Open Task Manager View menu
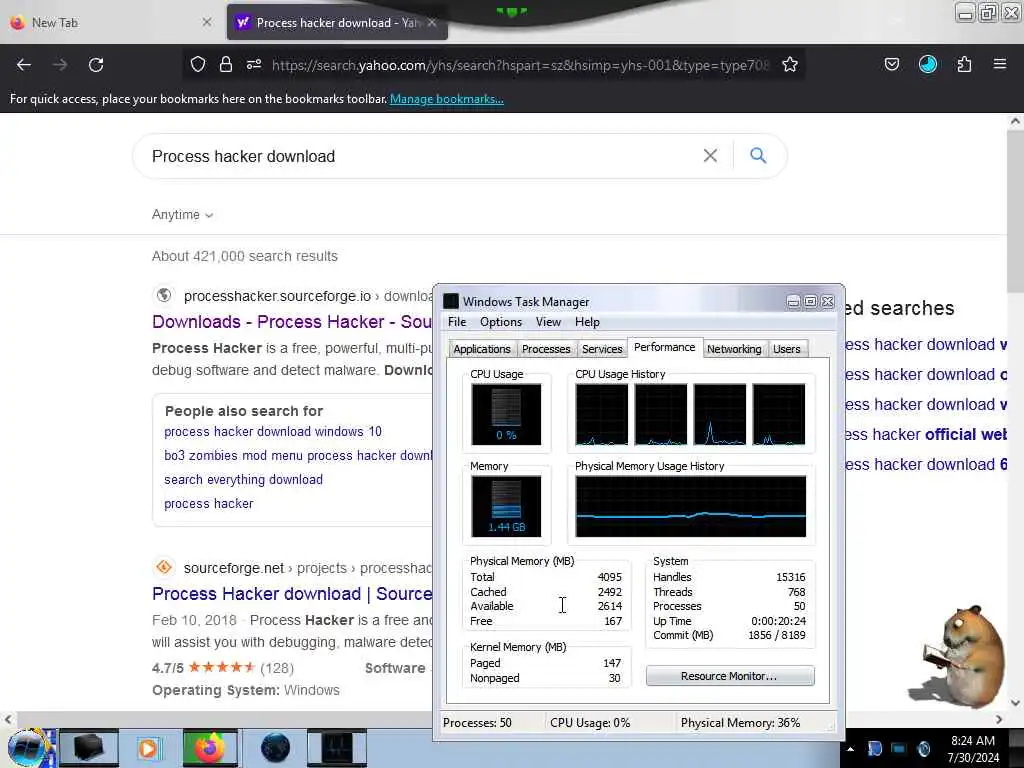Screen dimensions: 1024x768 click(548, 322)
